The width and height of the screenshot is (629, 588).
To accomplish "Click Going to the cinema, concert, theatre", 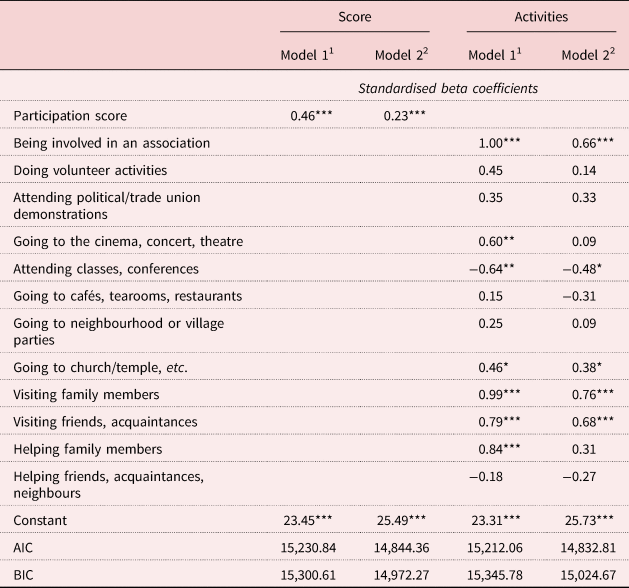I will (x=129, y=241).
